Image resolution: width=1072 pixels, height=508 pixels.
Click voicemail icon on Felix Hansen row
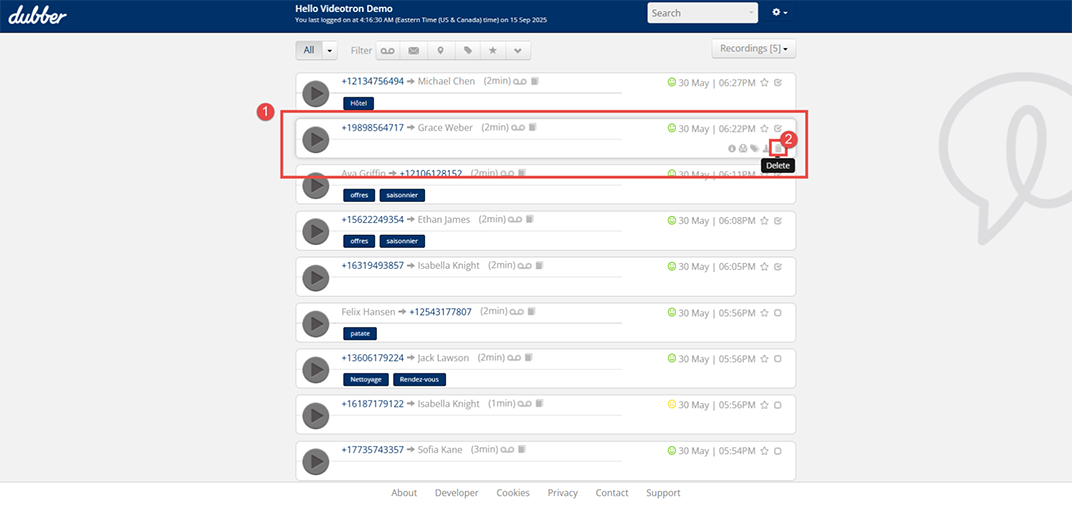point(519,312)
